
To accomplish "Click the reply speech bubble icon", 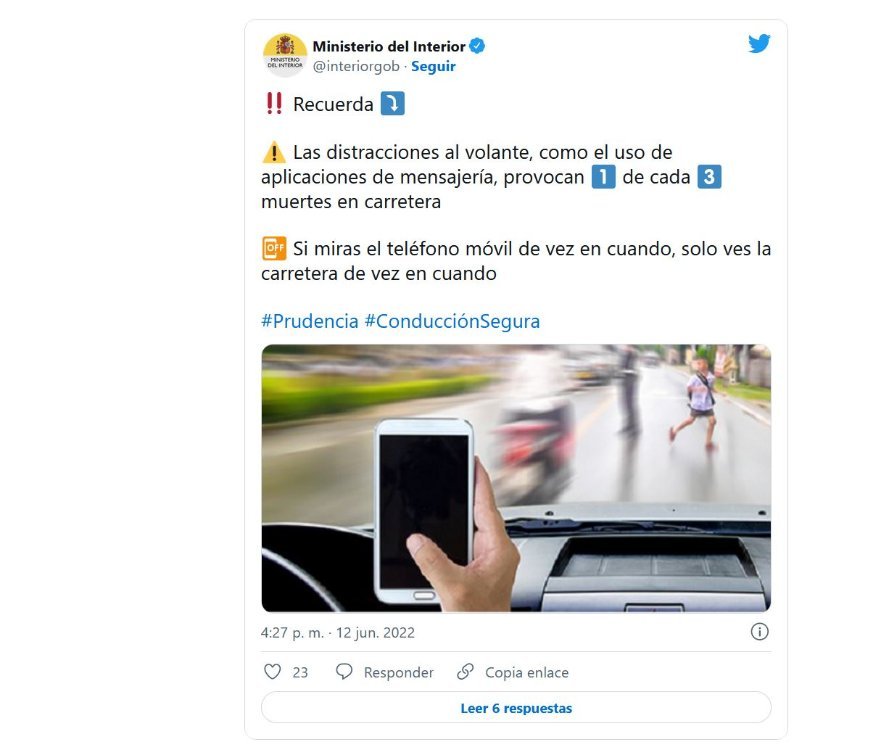I will point(344,672).
